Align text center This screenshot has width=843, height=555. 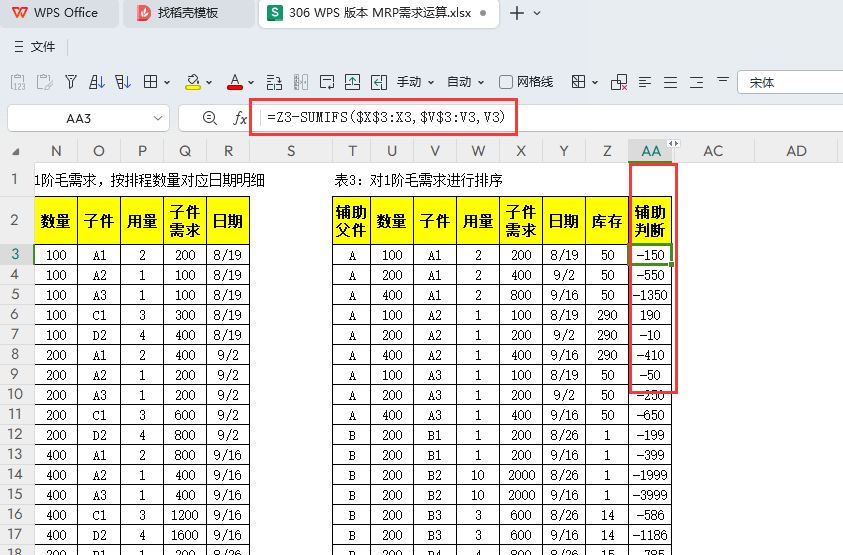pyautogui.click(x=670, y=82)
